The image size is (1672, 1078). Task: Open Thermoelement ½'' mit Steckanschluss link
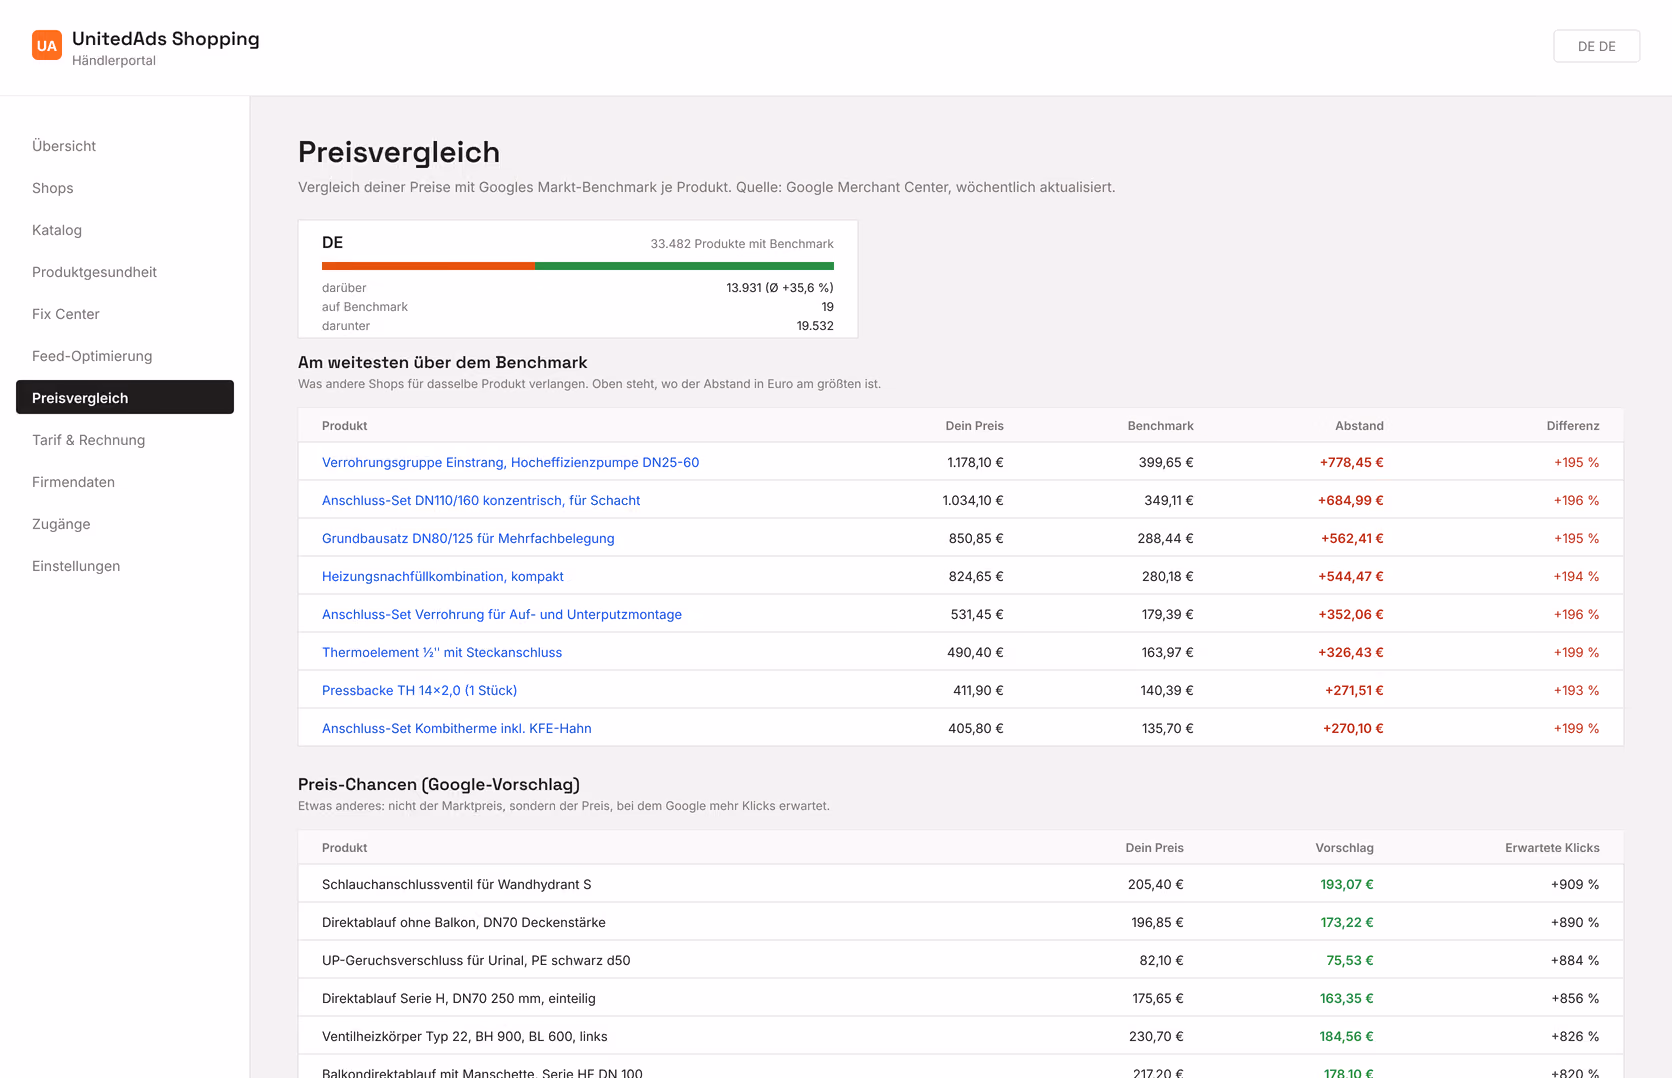point(442,652)
